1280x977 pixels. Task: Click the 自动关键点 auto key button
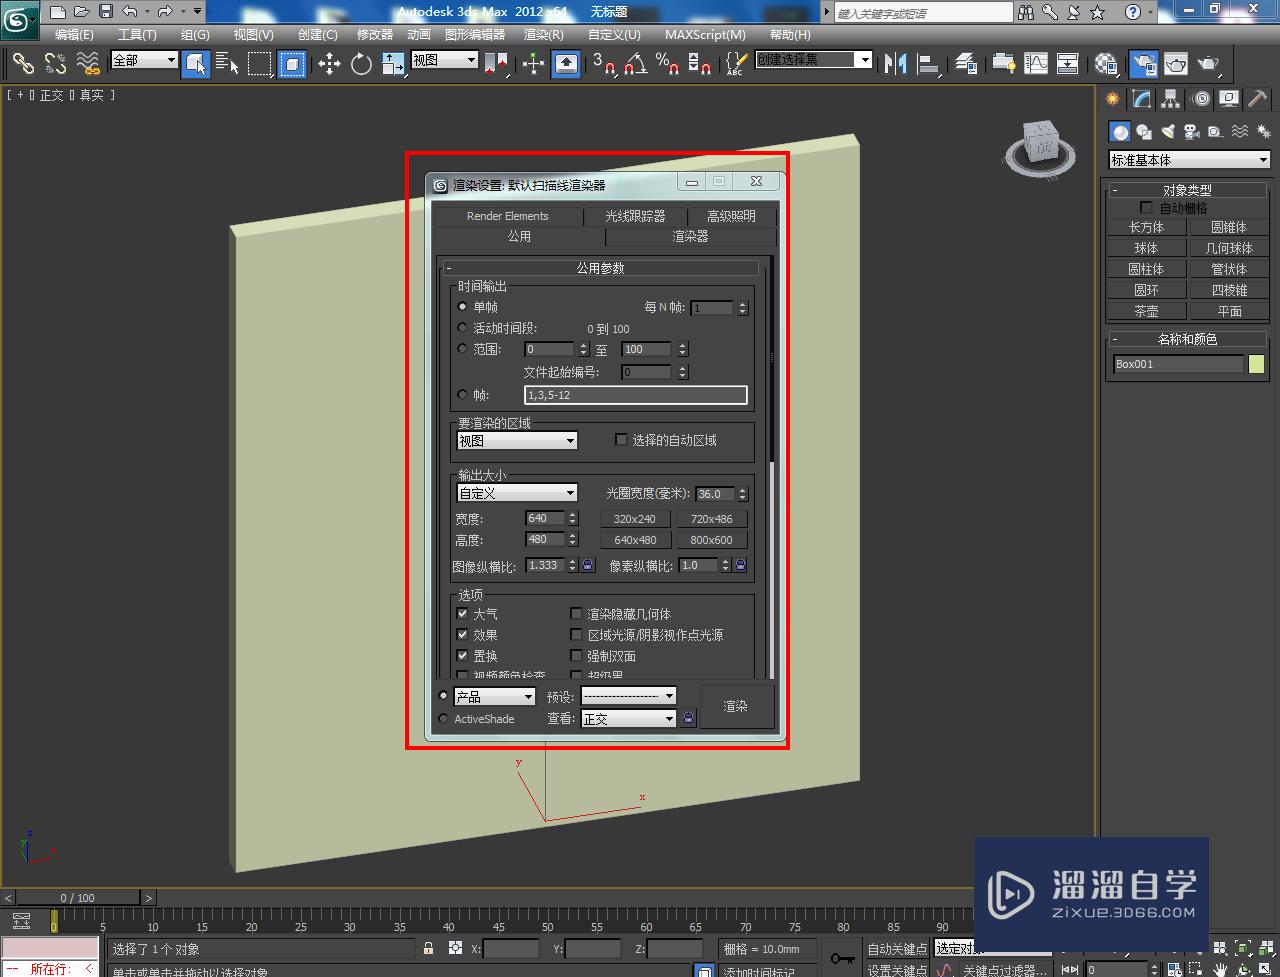(x=897, y=949)
